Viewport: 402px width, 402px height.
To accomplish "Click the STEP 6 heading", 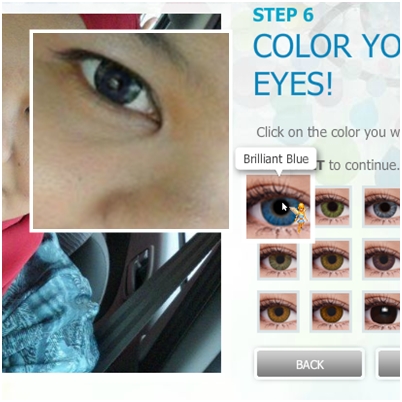I will (x=283, y=15).
